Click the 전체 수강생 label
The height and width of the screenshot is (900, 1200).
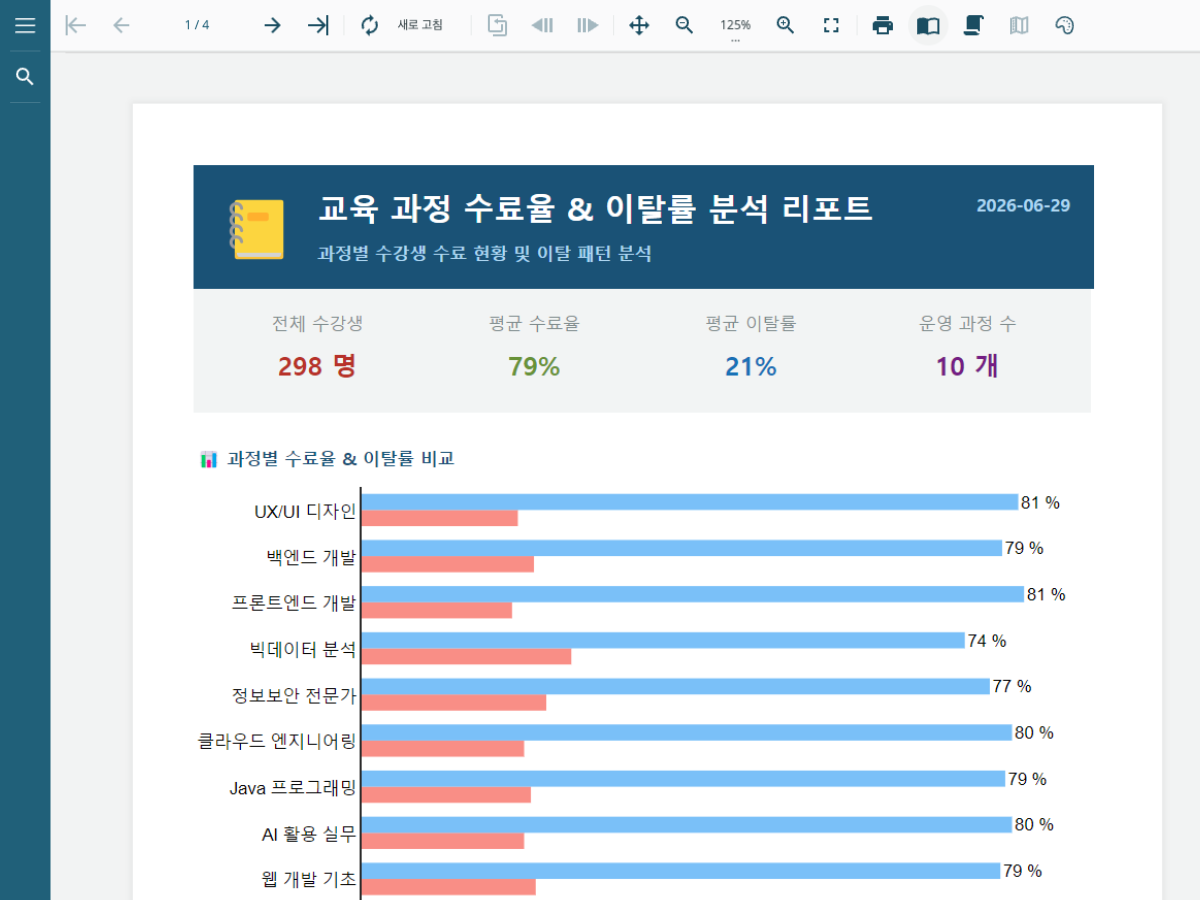(x=317, y=324)
